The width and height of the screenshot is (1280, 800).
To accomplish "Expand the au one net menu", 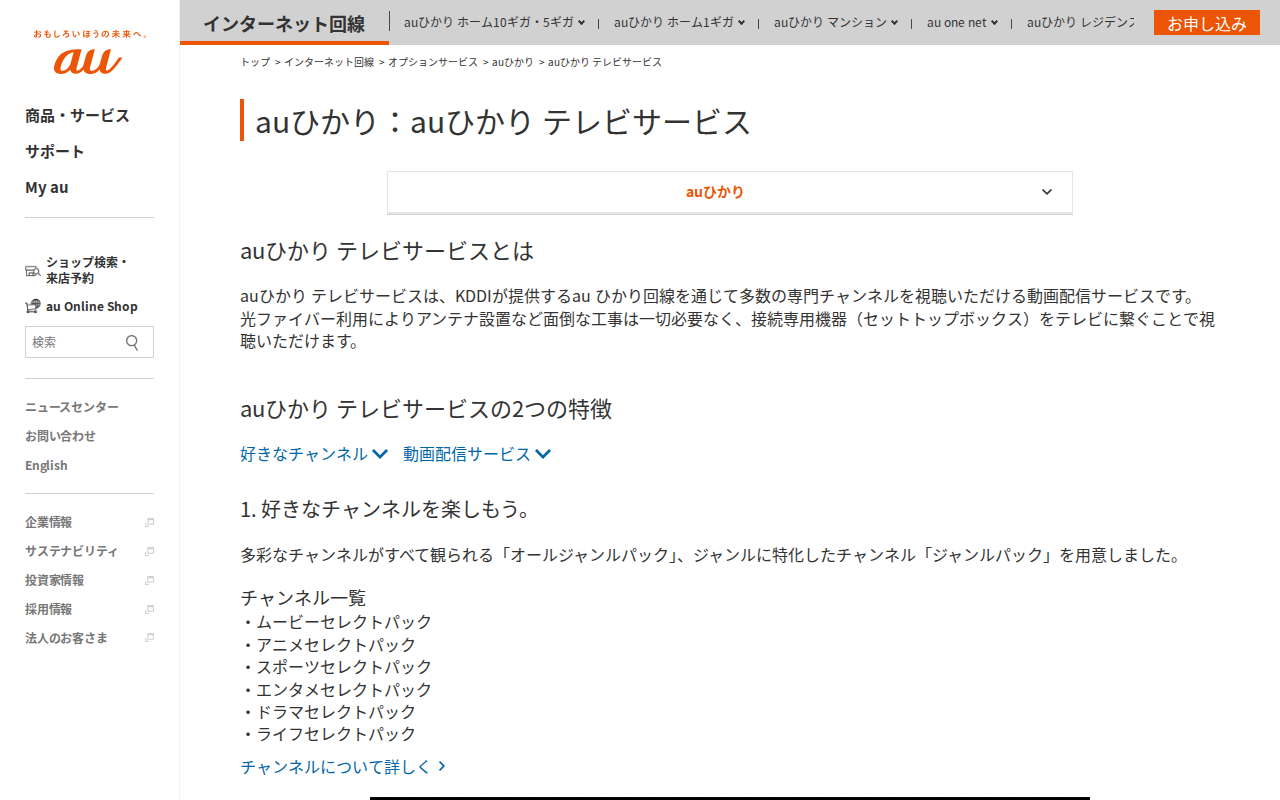I will coord(962,22).
